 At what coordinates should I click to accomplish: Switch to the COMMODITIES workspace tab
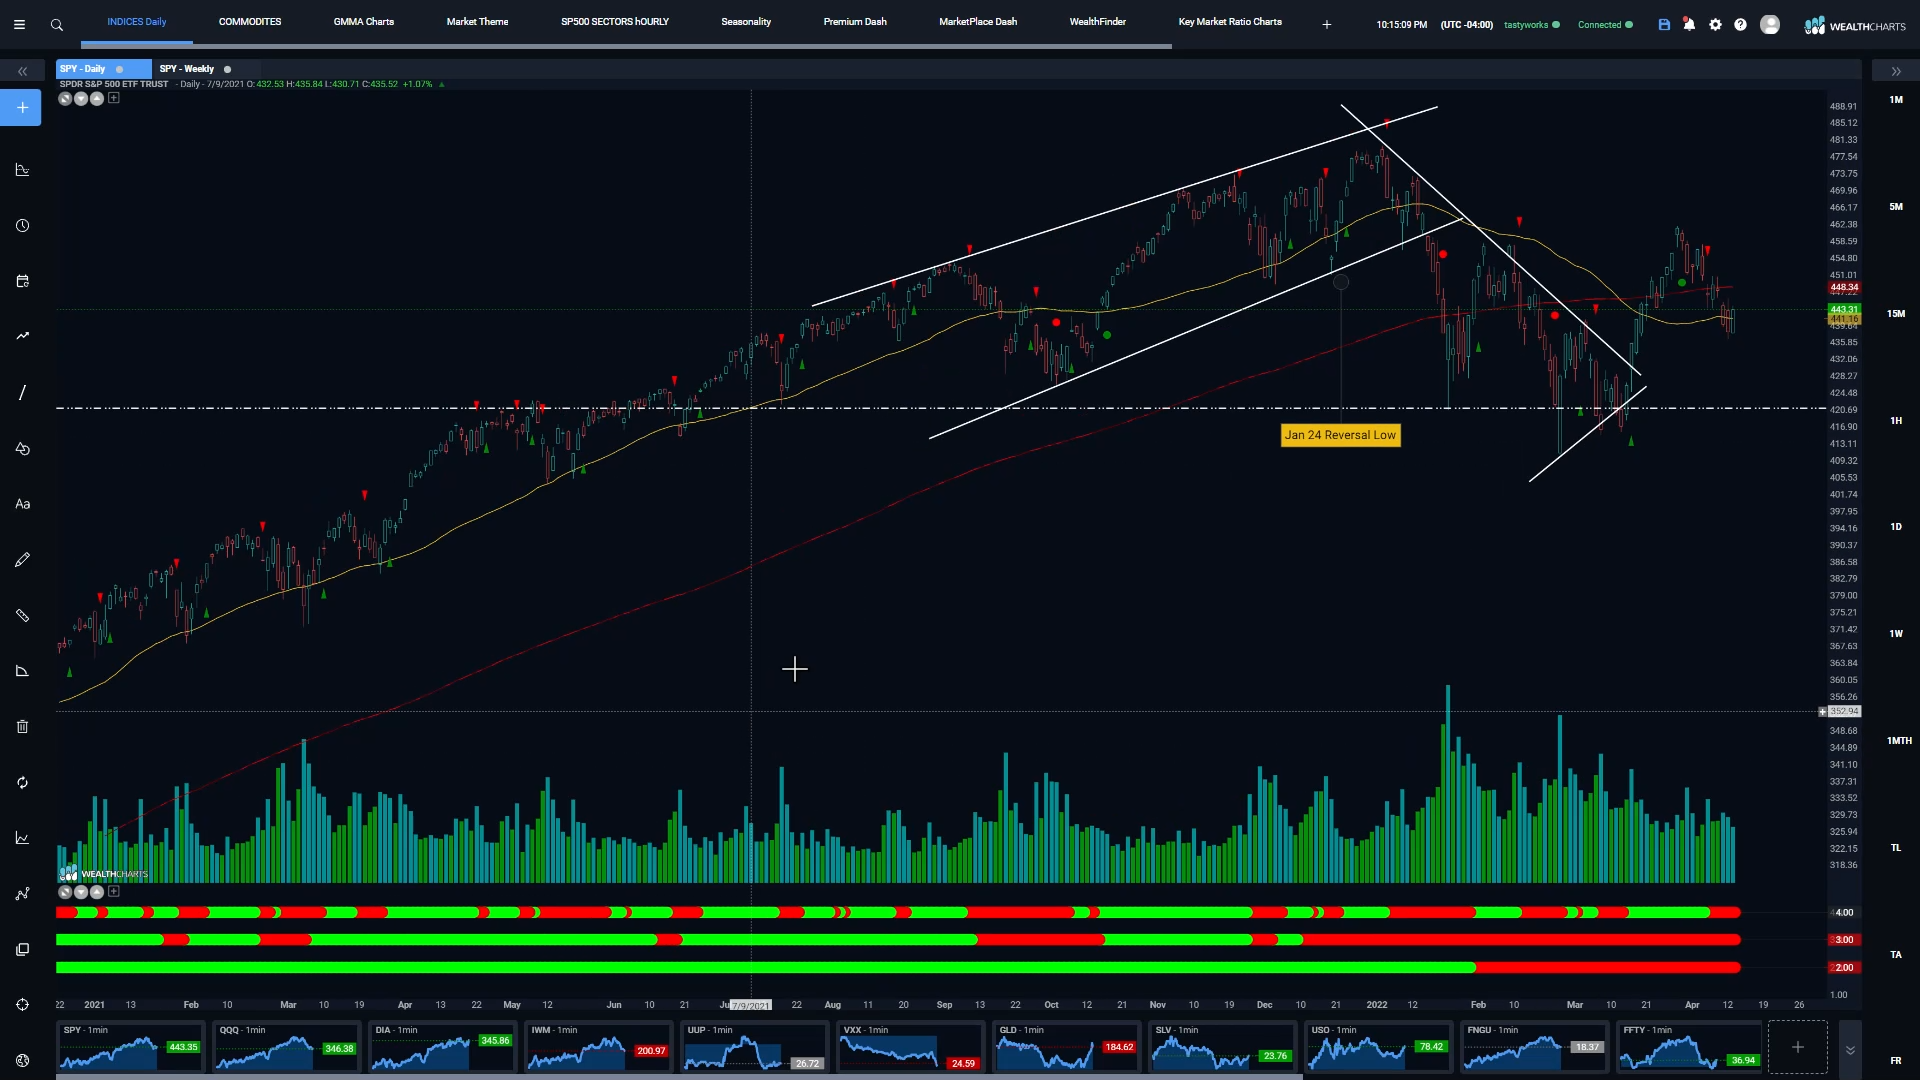250,22
